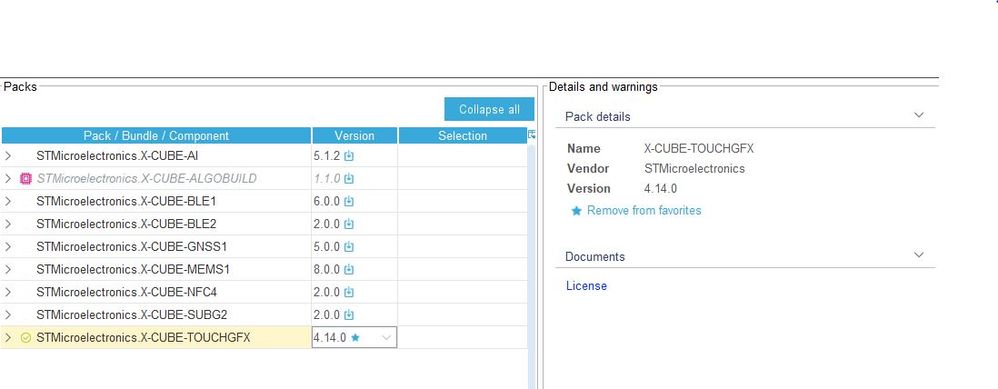Click the pink chip icon beside X-CUBE-ALGOBUILD
Screen dimensions: 998x389
click(25, 178)
